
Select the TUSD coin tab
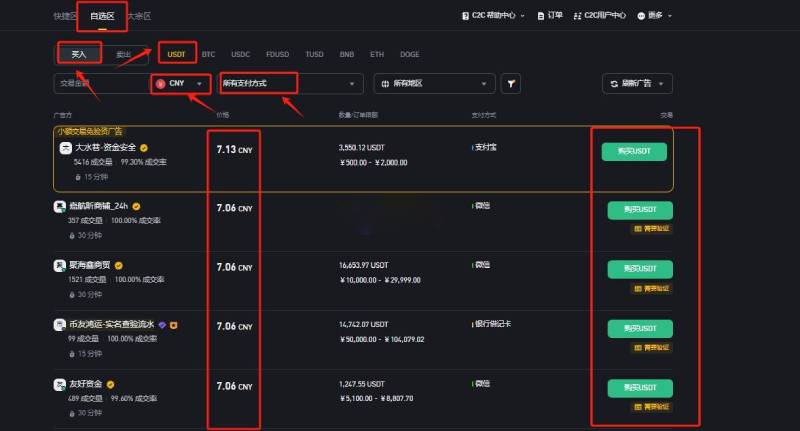314,54
